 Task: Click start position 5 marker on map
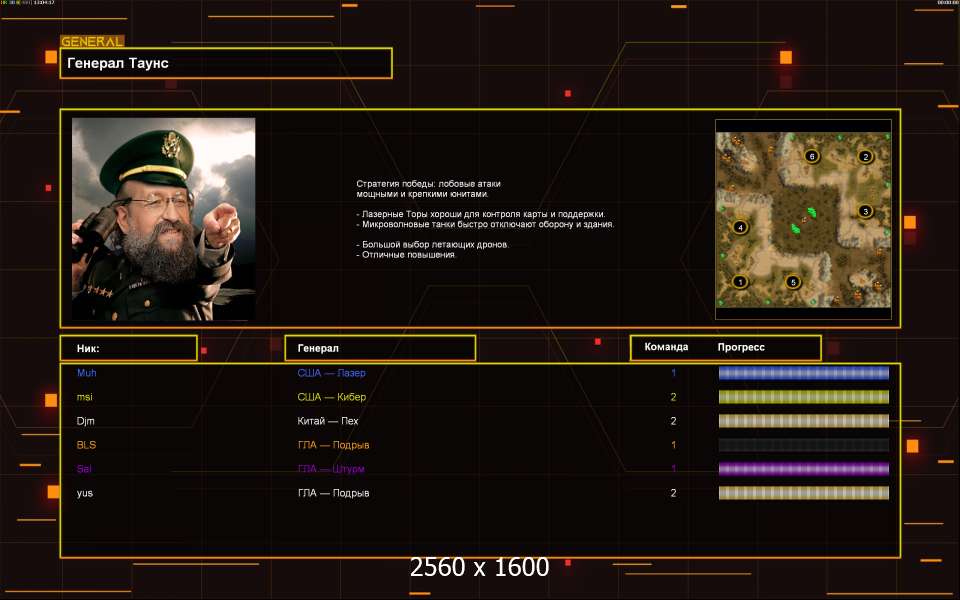pyautogui.click(x=793, y=282)
